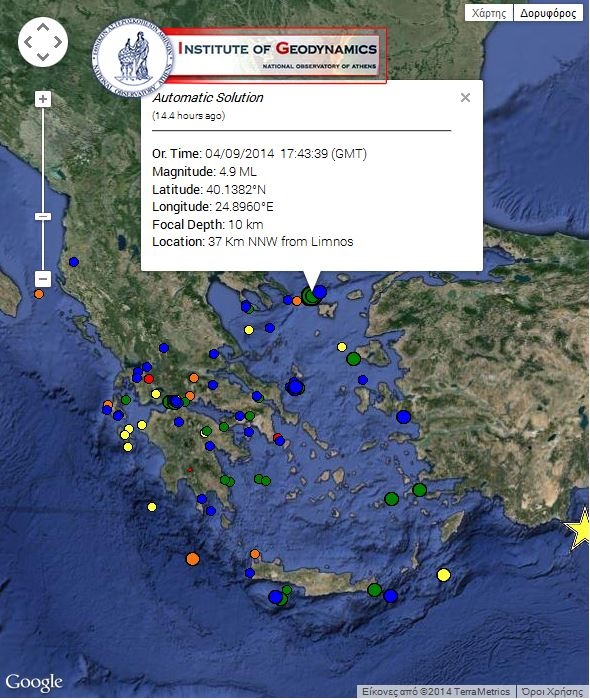Click the Institute of Geodynamics banner
This screenshot has height=699, width=590.
[x=274, y=56]
